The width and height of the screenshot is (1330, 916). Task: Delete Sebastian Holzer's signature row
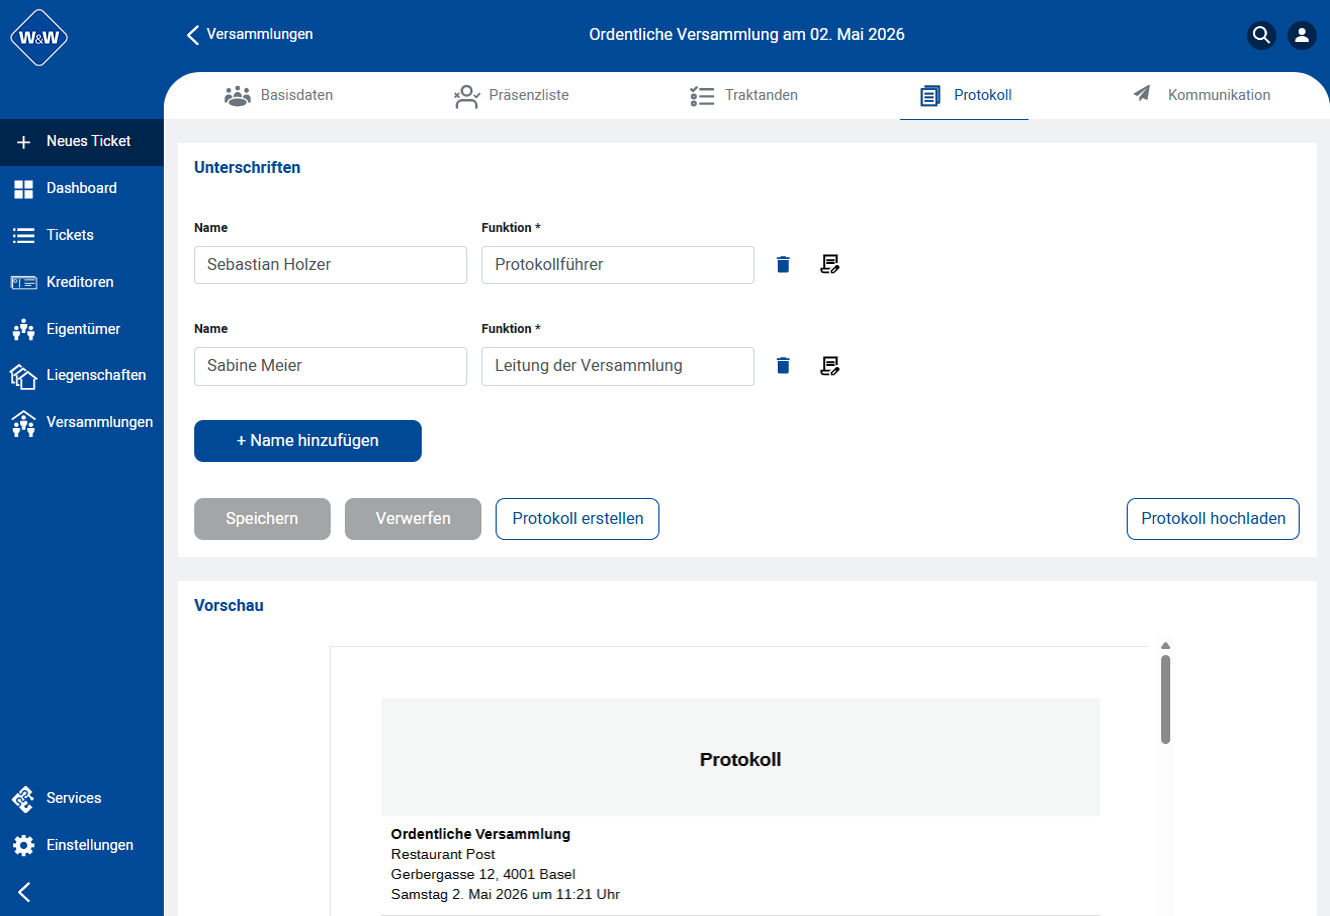[783, 265]
